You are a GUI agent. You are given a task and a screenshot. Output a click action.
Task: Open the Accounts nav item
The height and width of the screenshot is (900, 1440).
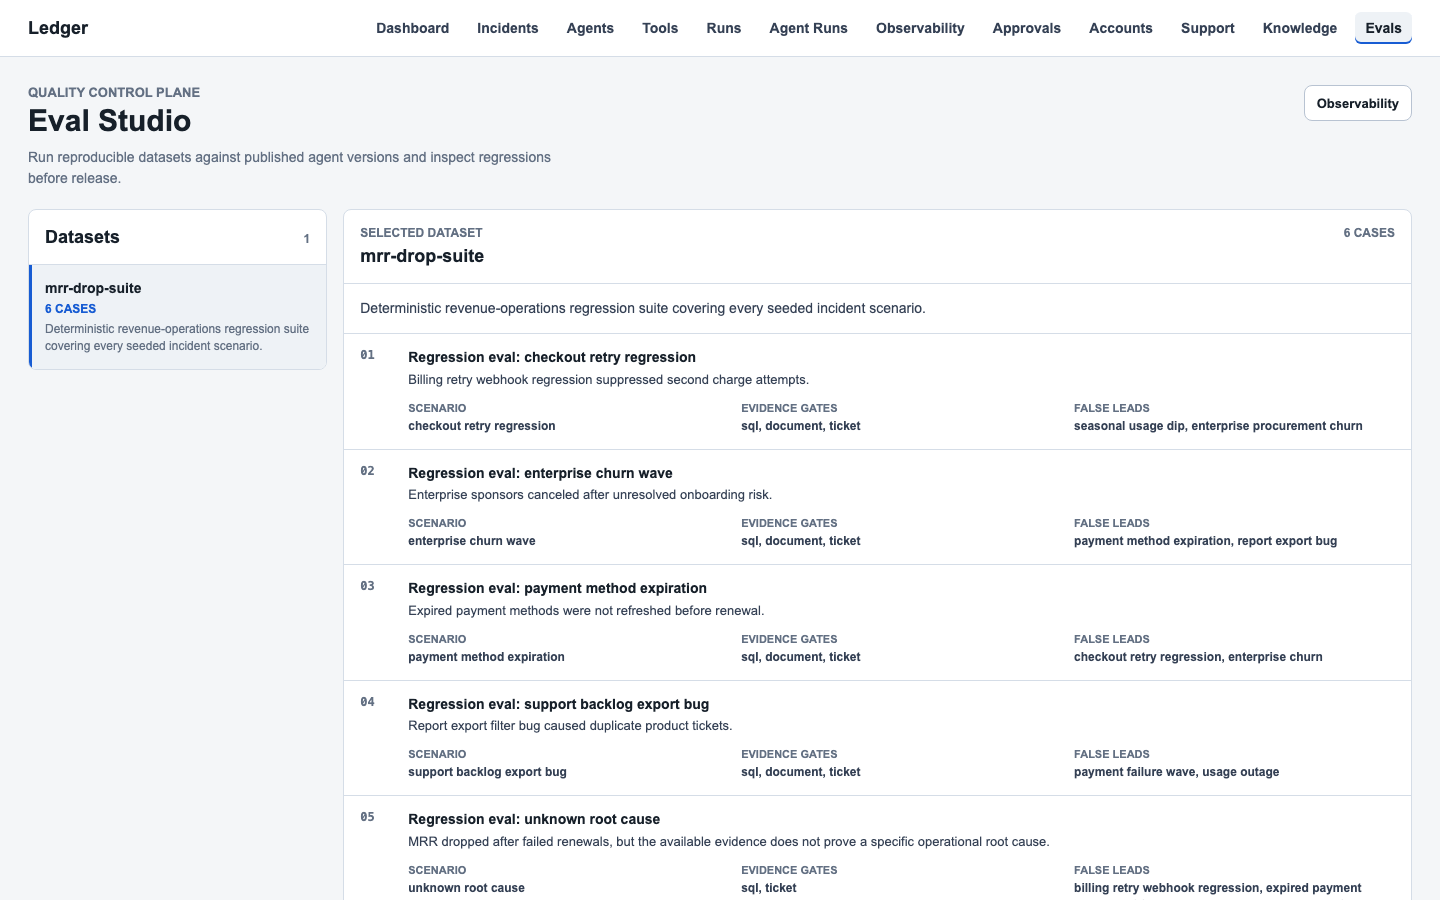click(1120, 28)
